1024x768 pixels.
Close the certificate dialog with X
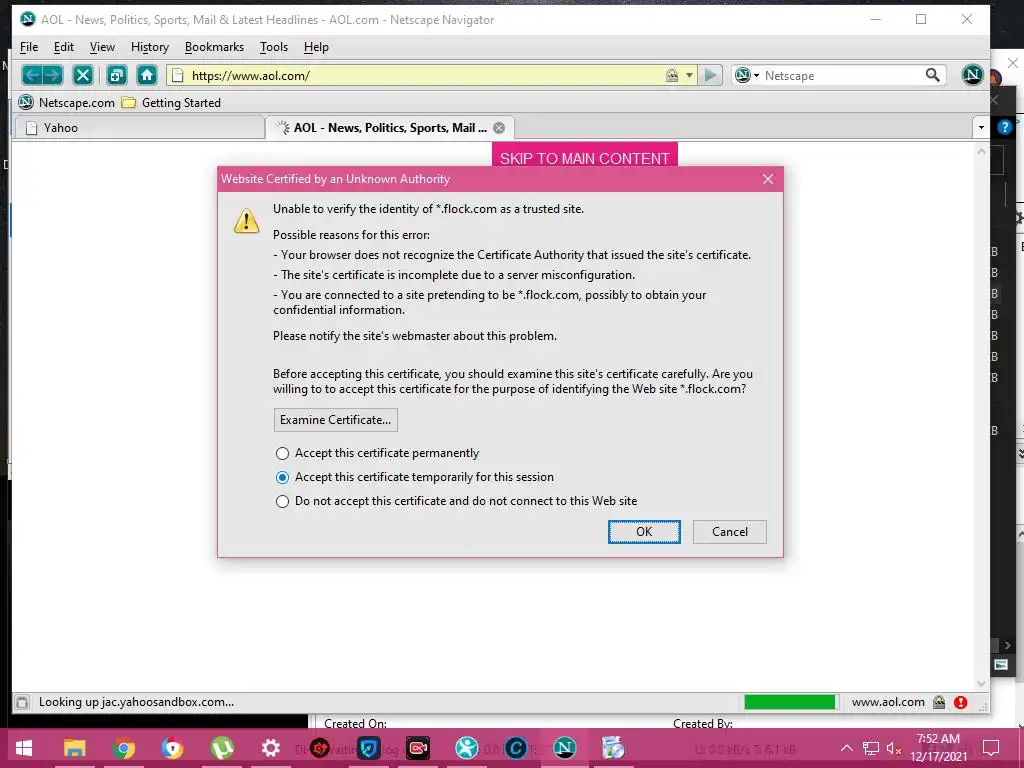(768, 179)
